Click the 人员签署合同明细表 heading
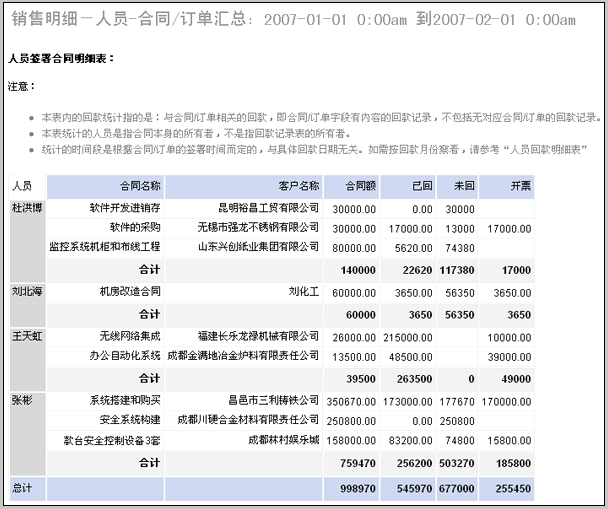Viewport: 608px width, 509px height. [x=60, y=59]
